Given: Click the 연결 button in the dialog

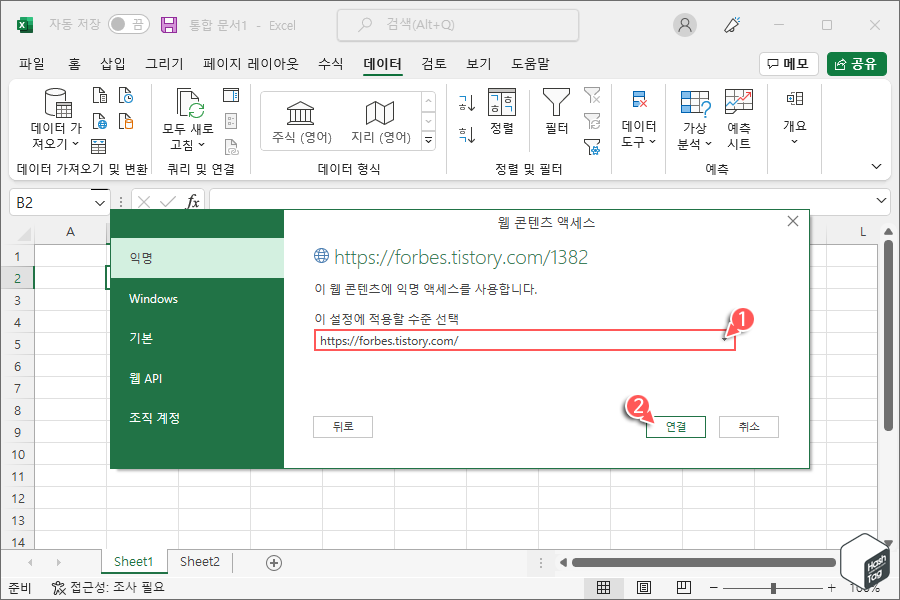Looking at the screenshot, I should click(675, 426).
